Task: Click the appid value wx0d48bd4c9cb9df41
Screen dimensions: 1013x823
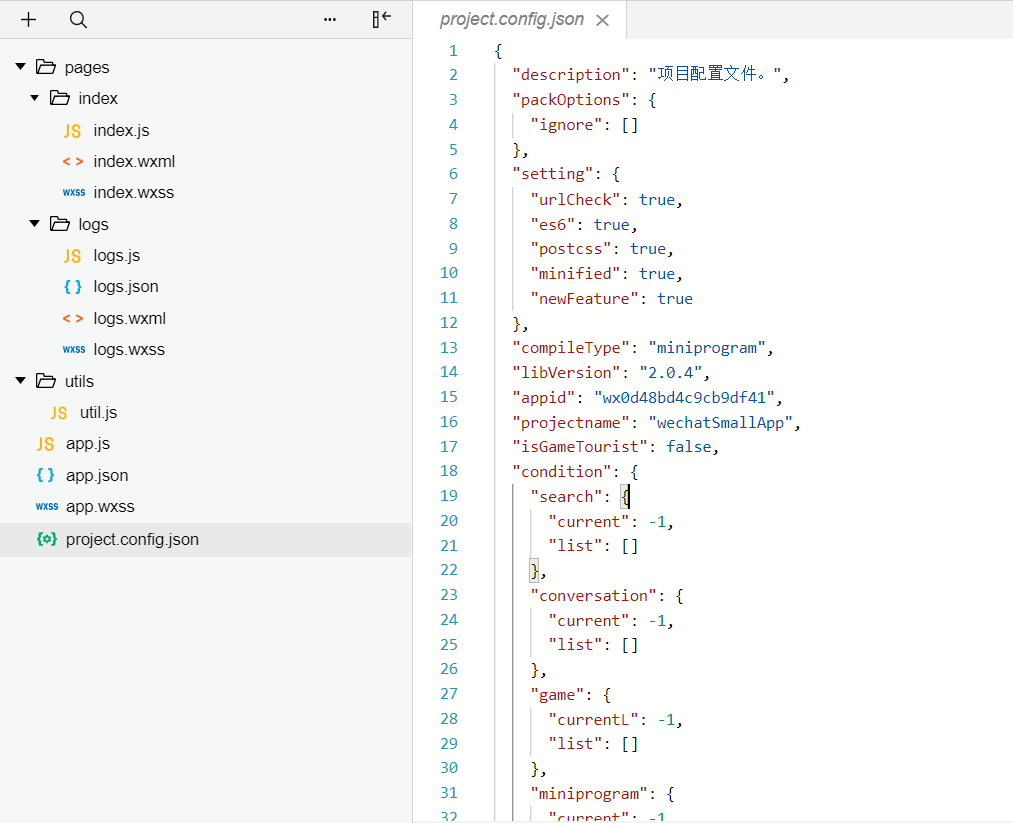Action: [684, 398]
